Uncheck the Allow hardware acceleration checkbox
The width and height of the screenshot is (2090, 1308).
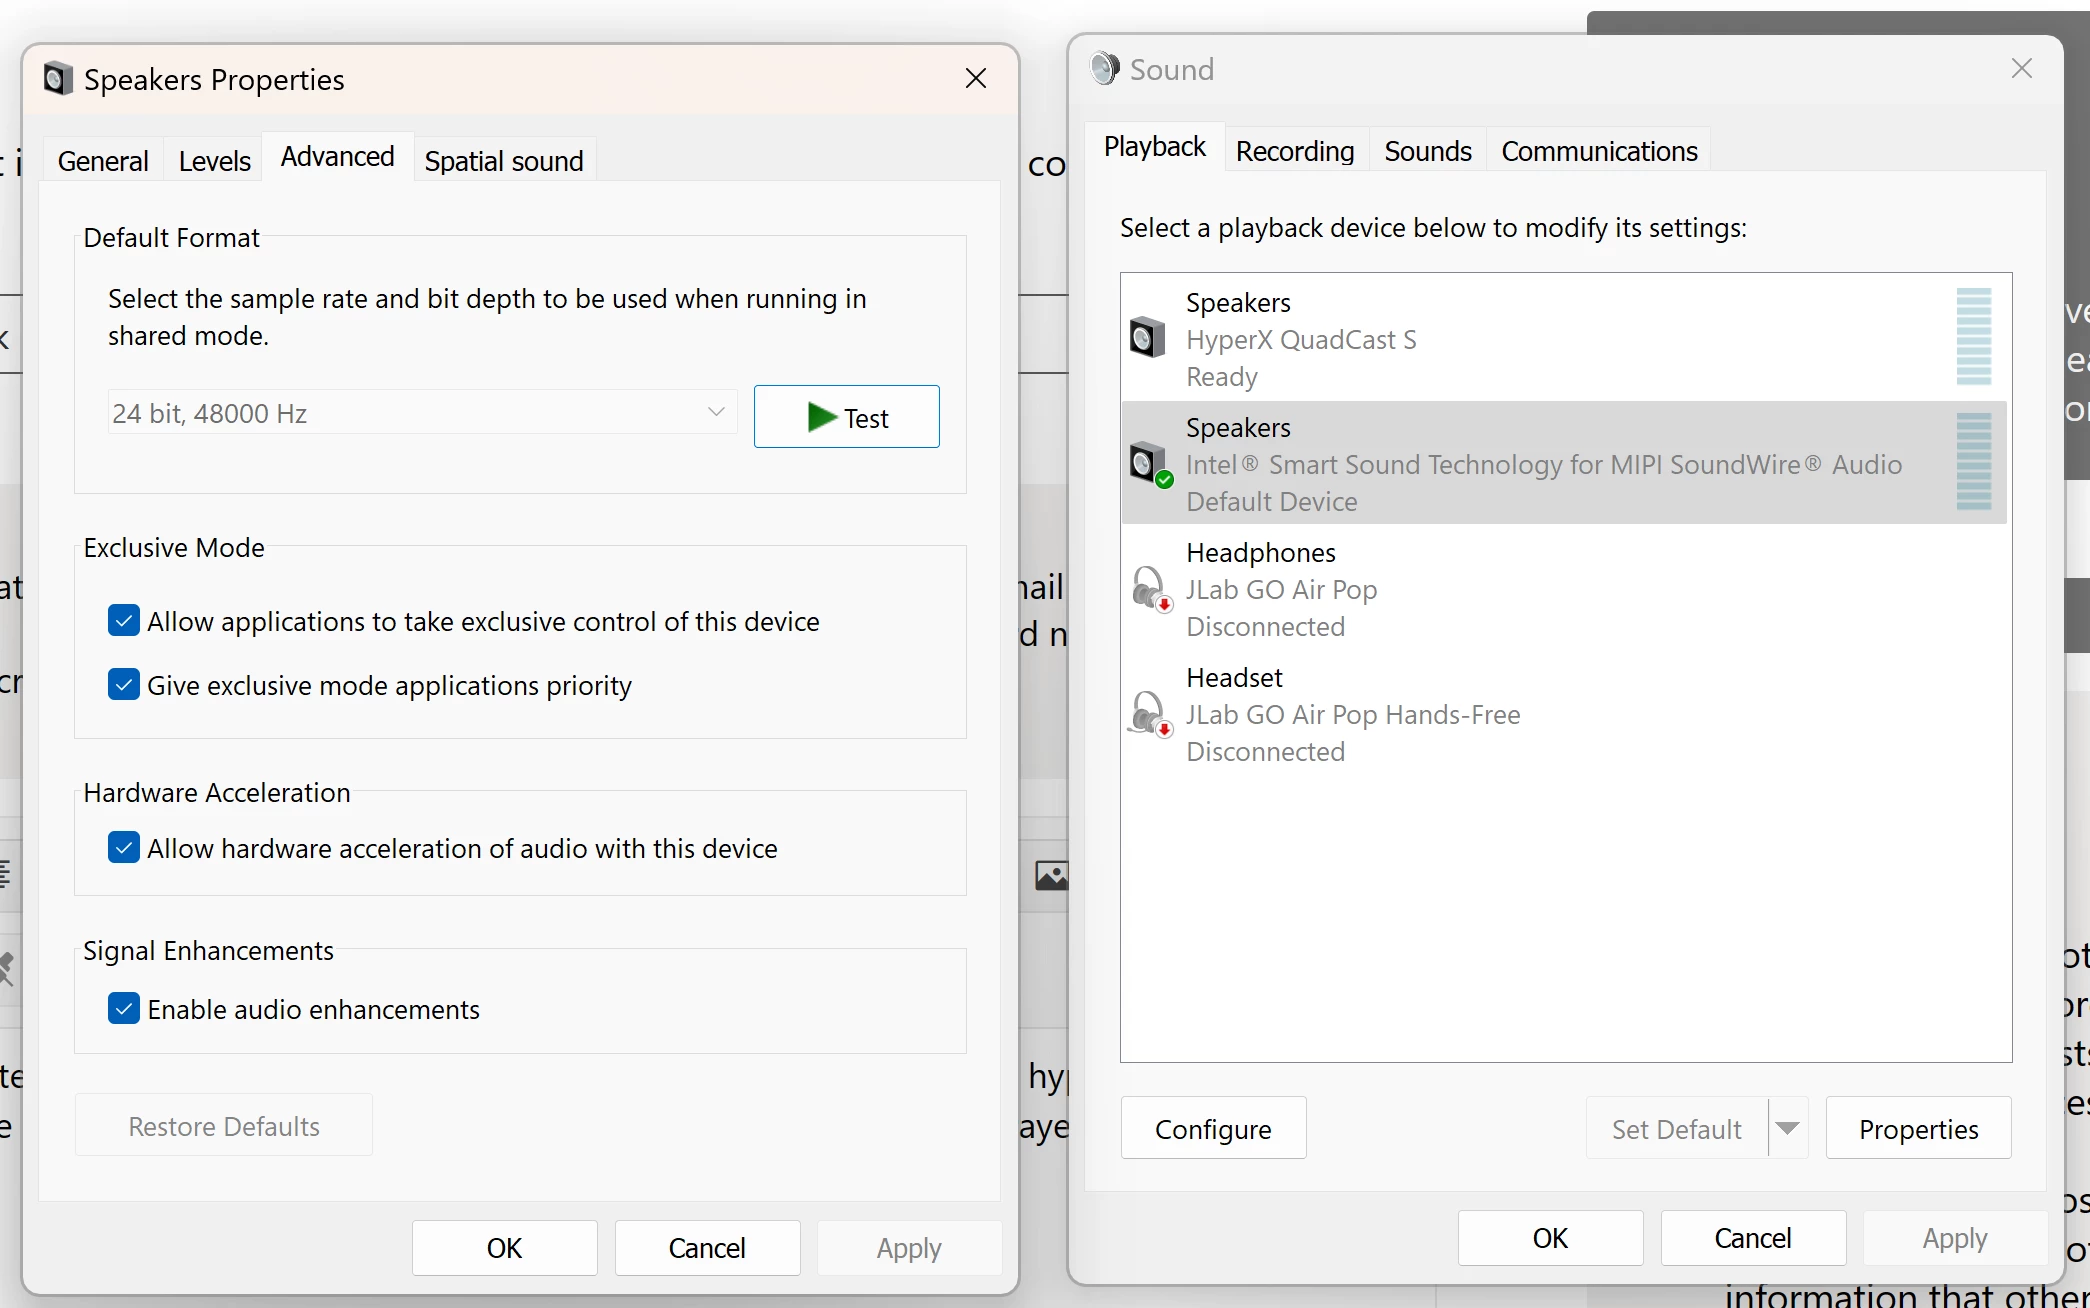click(124, 848)
